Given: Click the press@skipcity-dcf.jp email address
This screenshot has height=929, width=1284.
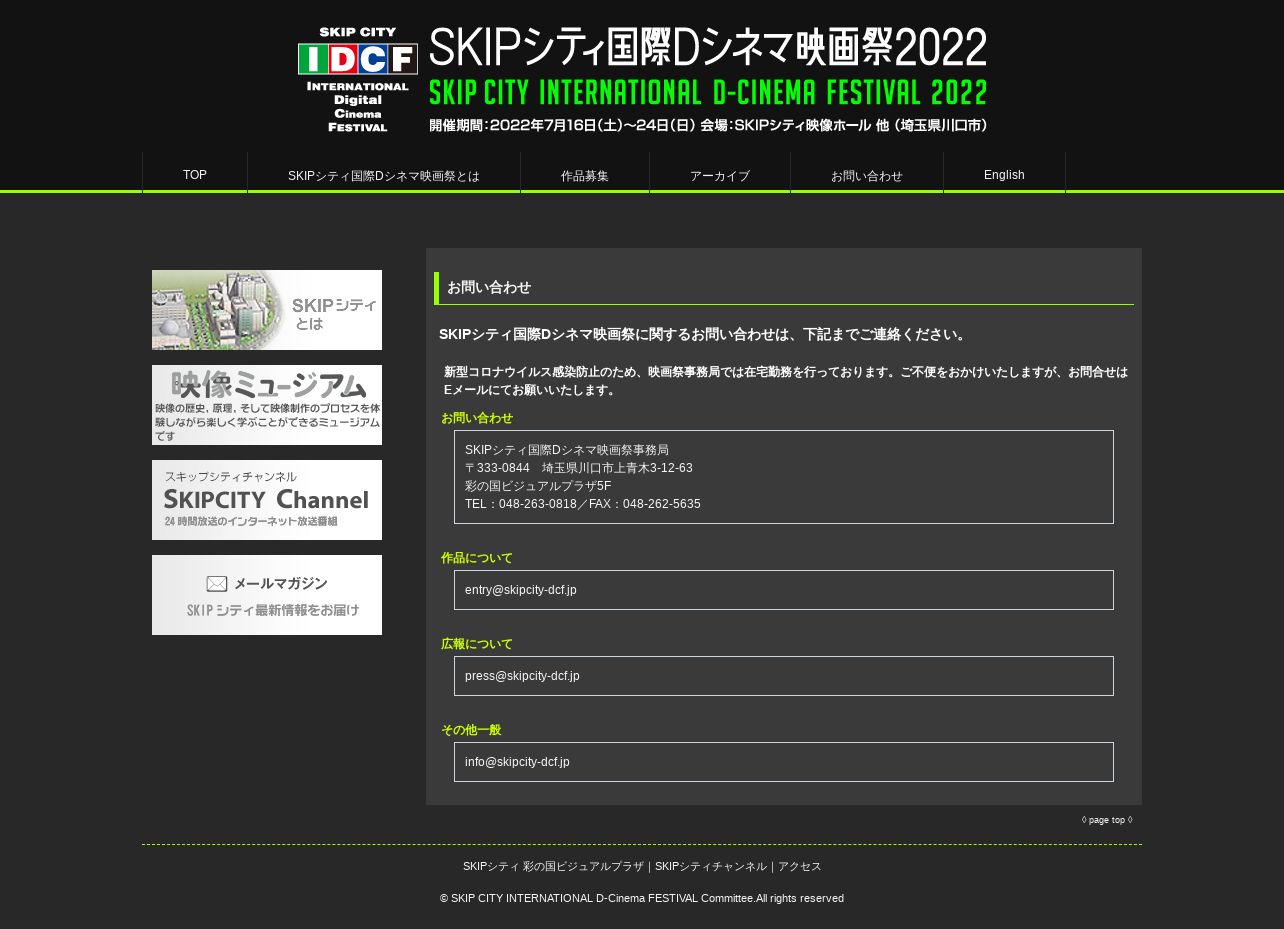Looking at the screenshot, I should (522, 676).
